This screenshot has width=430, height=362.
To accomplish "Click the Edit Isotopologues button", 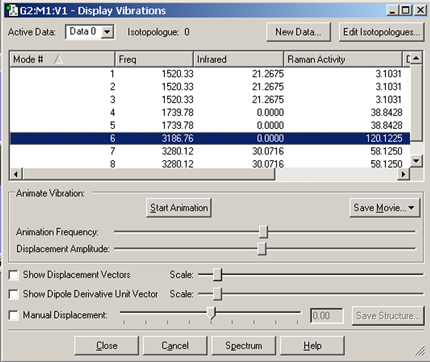I will click(382, 32).
